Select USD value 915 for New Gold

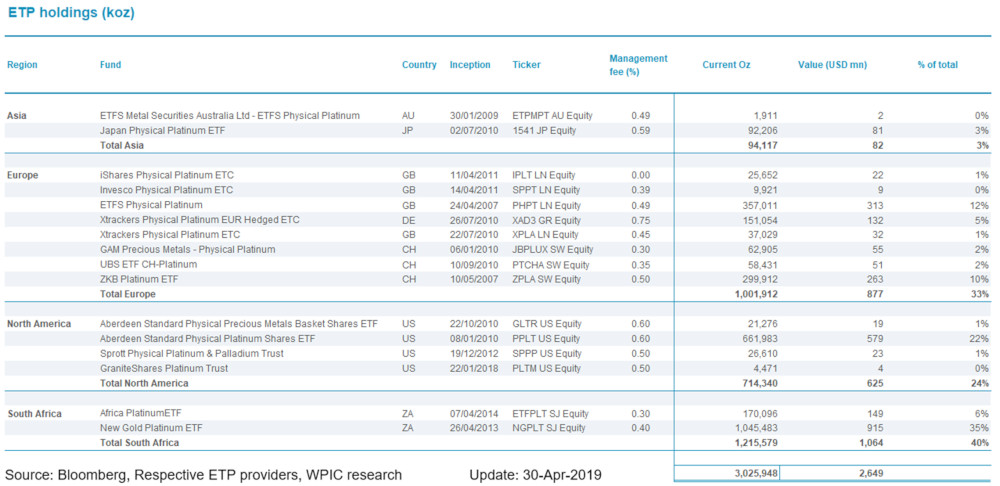(x=875, y=428)
